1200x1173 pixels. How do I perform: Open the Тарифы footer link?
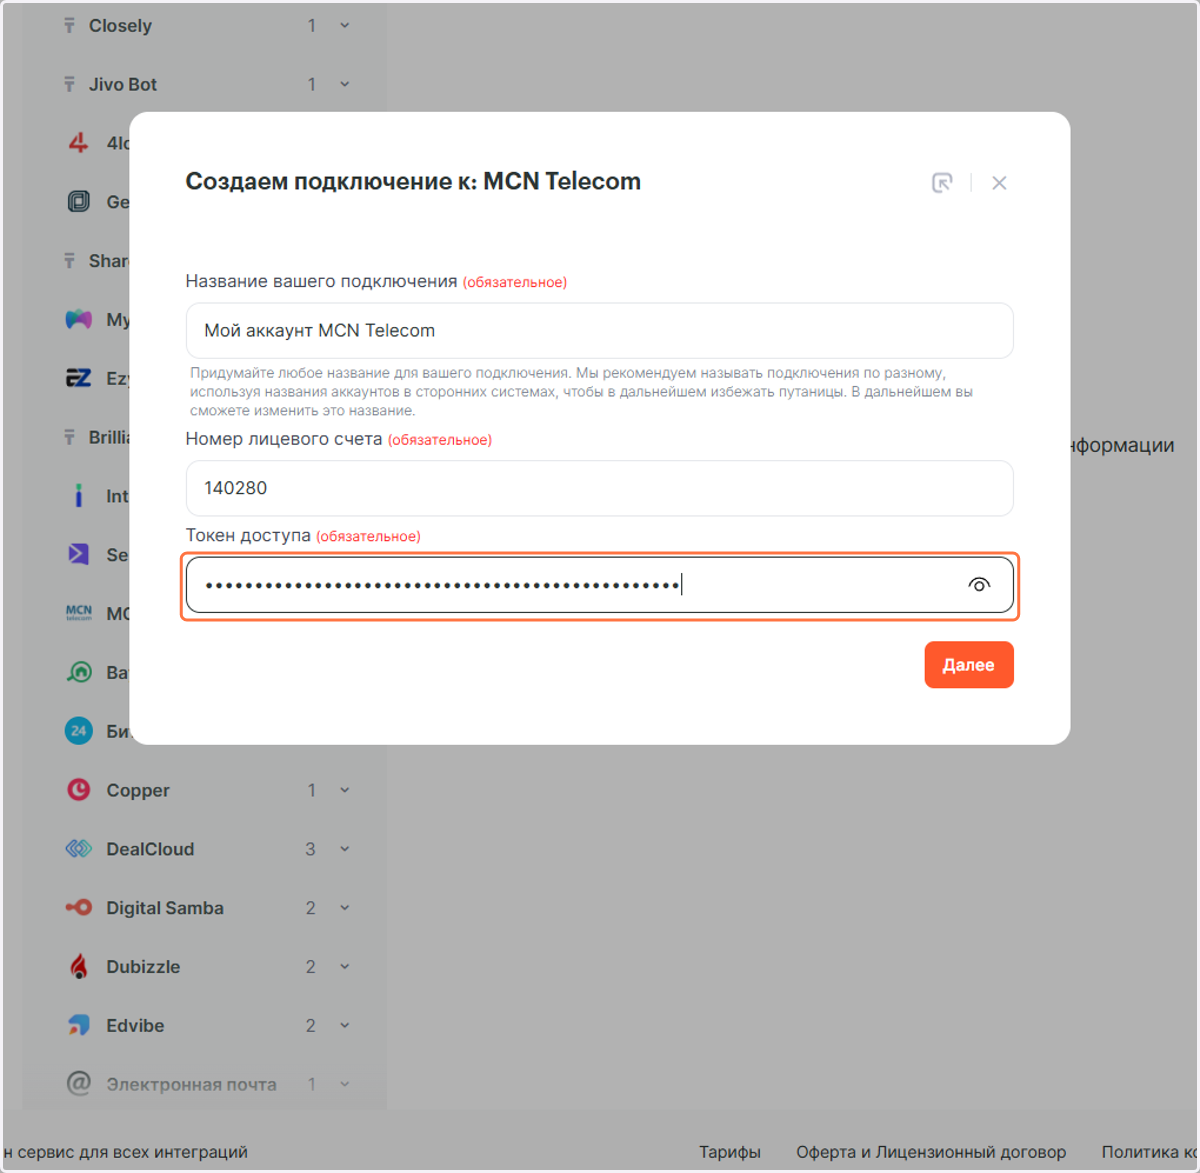(730, 1152)
